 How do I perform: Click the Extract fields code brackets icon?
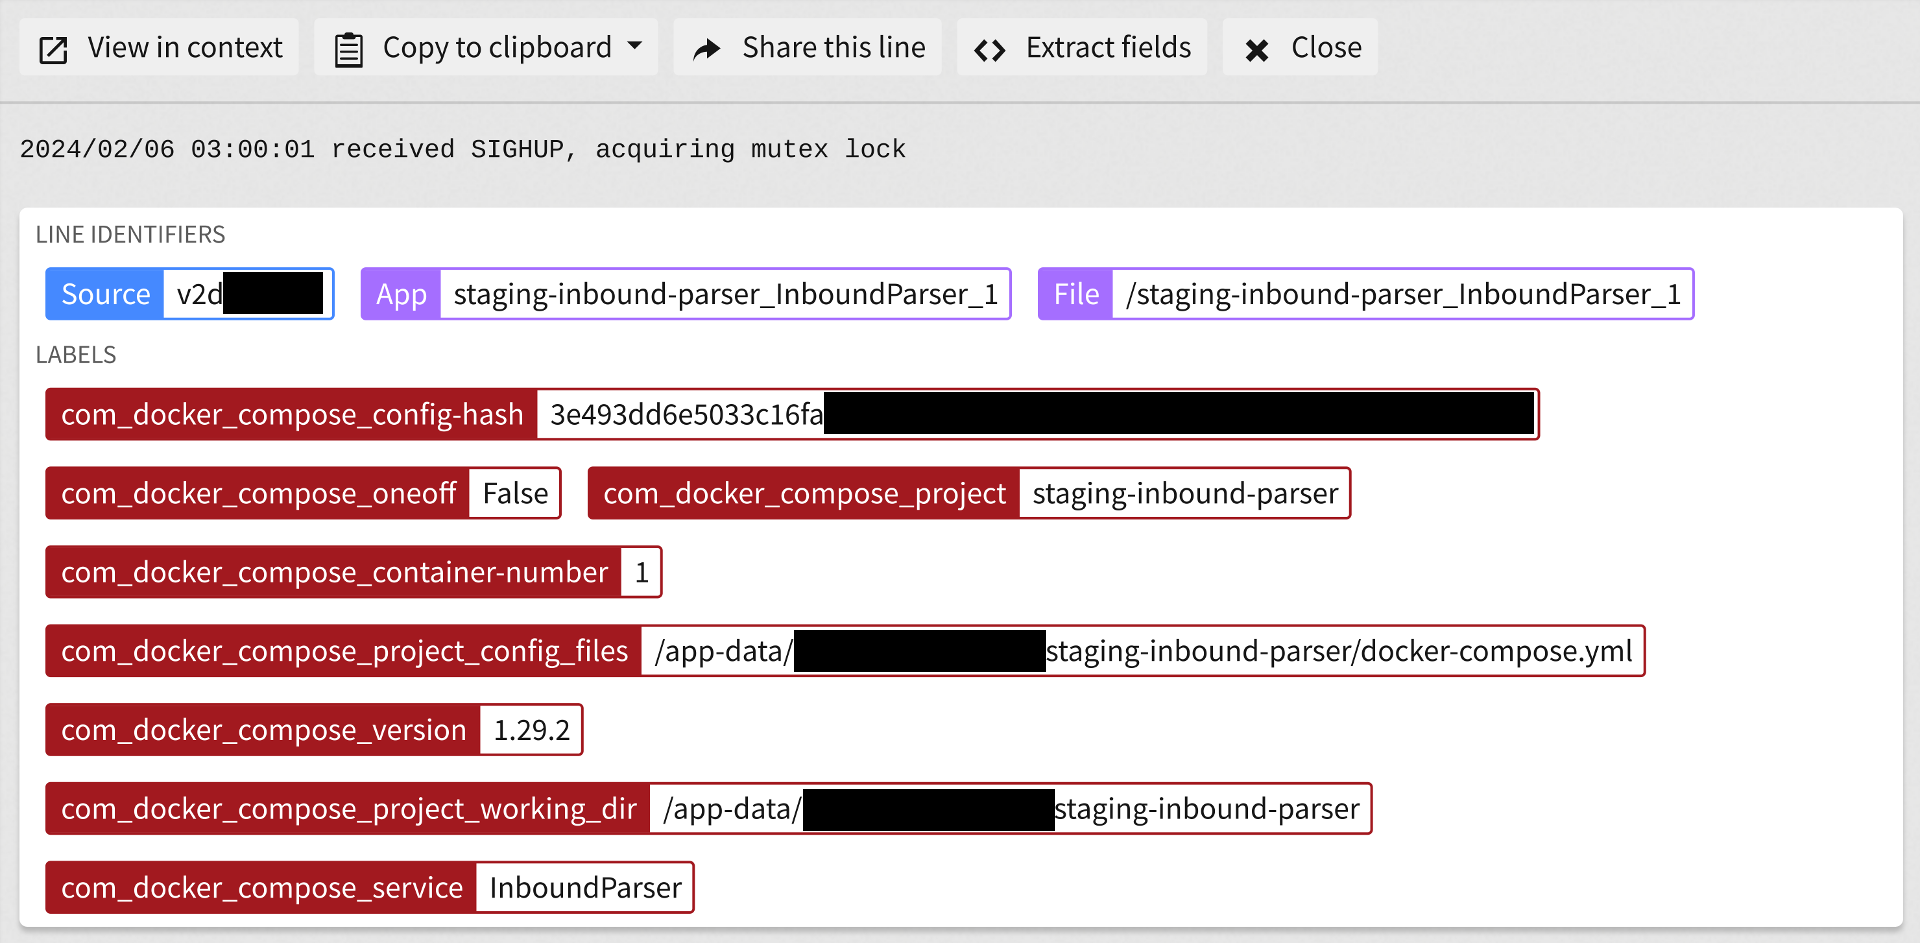(x=990, y=49)
